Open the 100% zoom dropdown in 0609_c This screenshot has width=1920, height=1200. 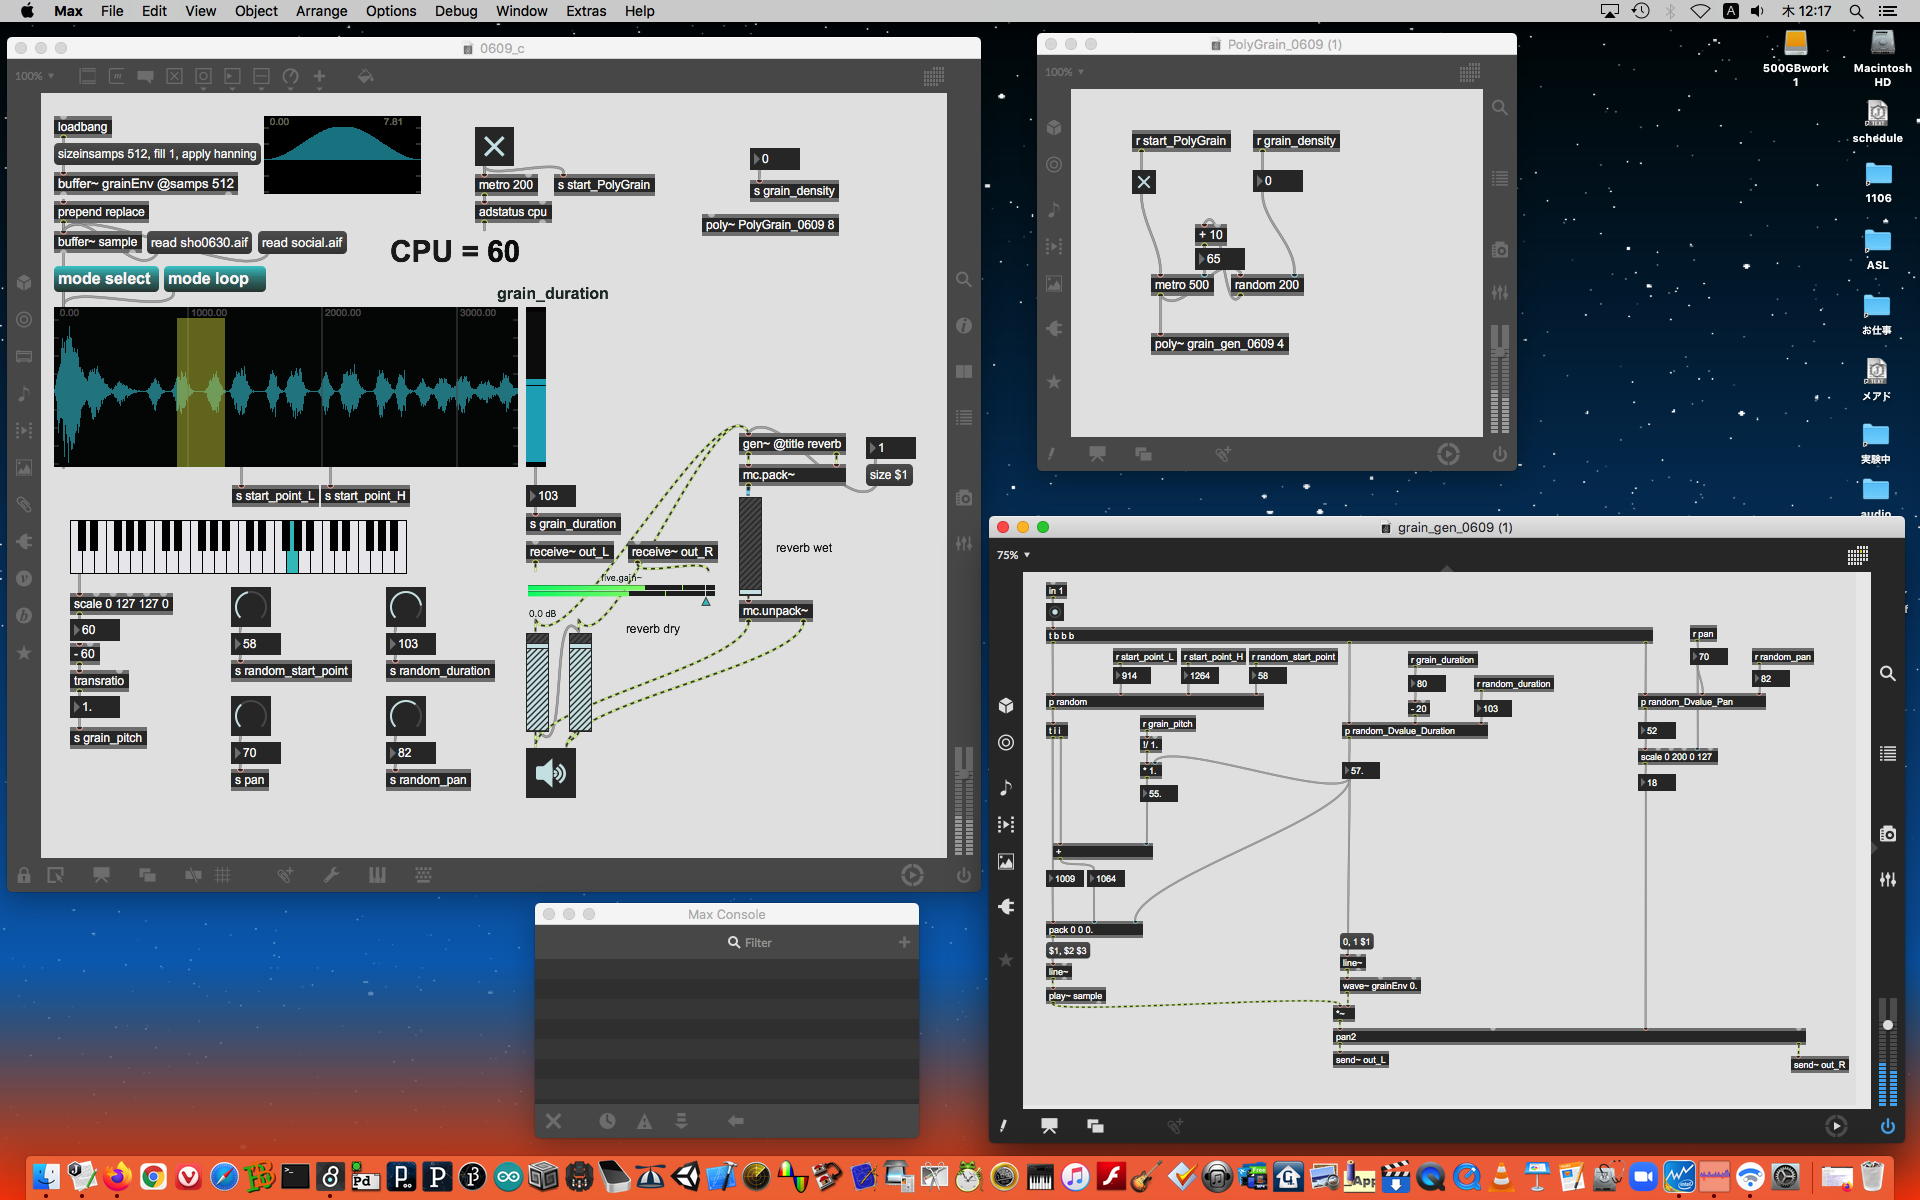(x=34, y=76)
